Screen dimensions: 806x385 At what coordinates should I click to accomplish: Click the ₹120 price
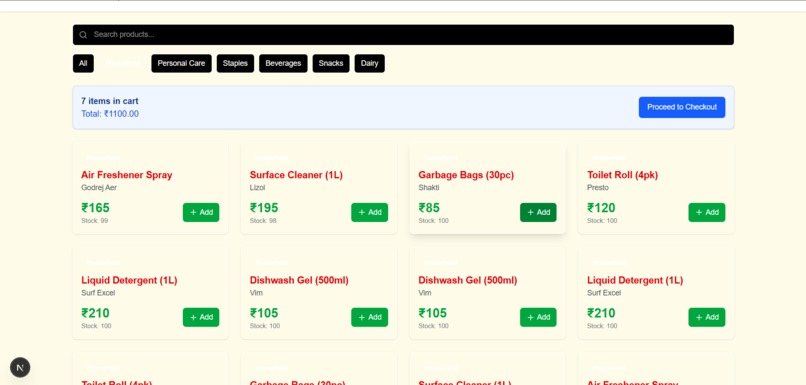pyautogui.click(x=601, y=208)
